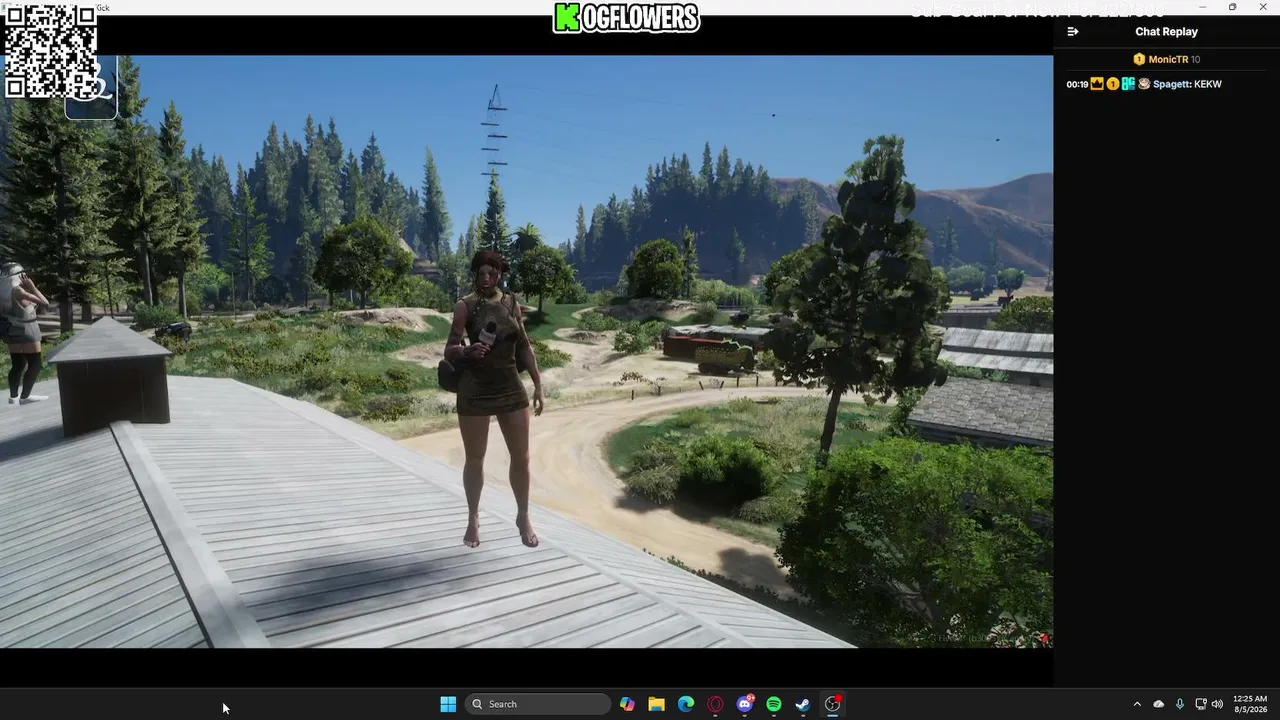This screenshot has height=720, width=1280.
Task: Open Discord from the taskbar
Action: [745, 704]
